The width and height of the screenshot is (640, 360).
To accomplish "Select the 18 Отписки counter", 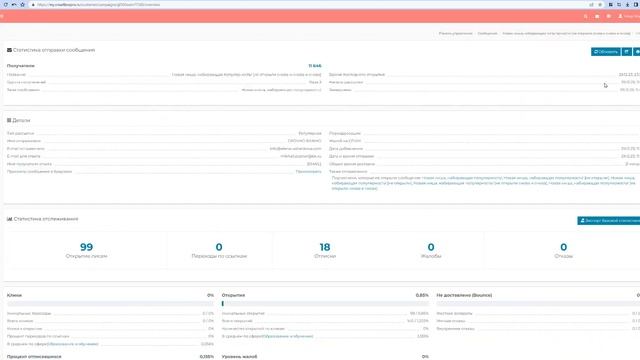I will (325, 250).
